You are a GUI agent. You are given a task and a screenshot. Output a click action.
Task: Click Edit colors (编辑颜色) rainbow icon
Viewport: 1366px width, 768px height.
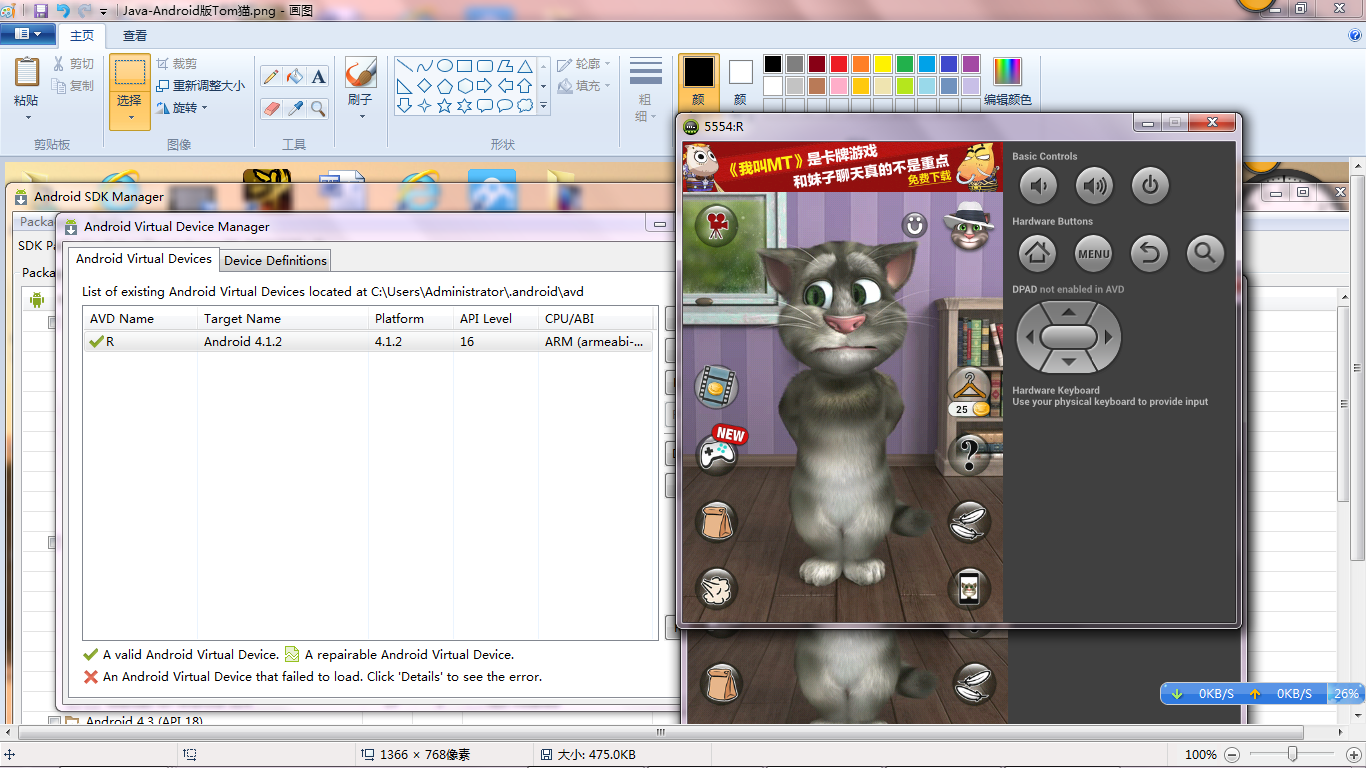click(1007, 72)
